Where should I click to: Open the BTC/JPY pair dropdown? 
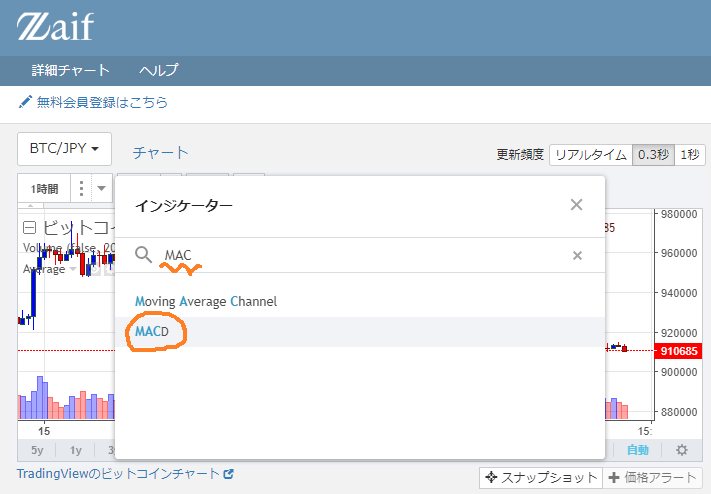(x=64, y=149)
